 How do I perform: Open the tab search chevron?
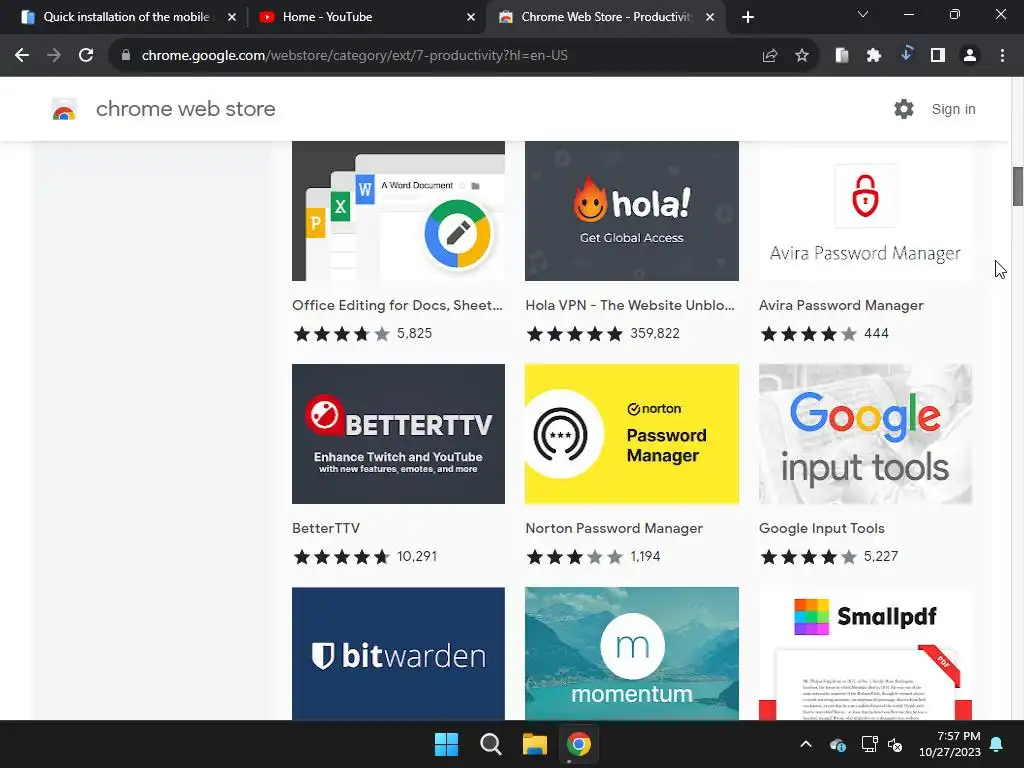point(863,14)
